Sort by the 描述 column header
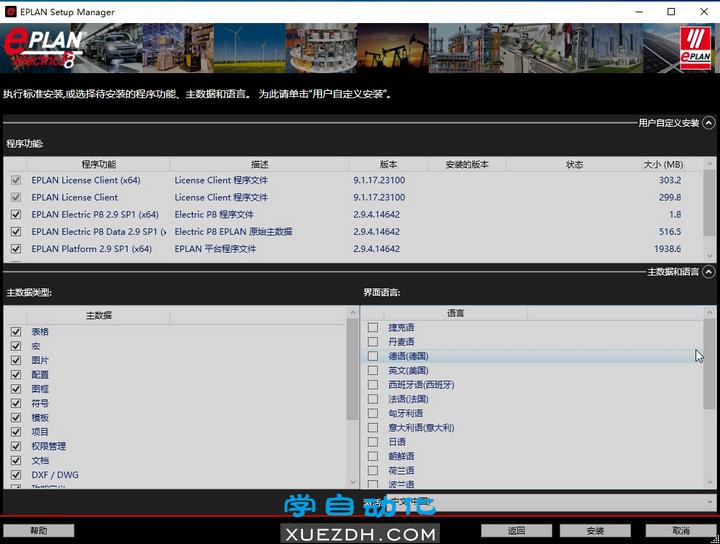The height and width of the screenshot is (544, 720). [x=259, y=164]
